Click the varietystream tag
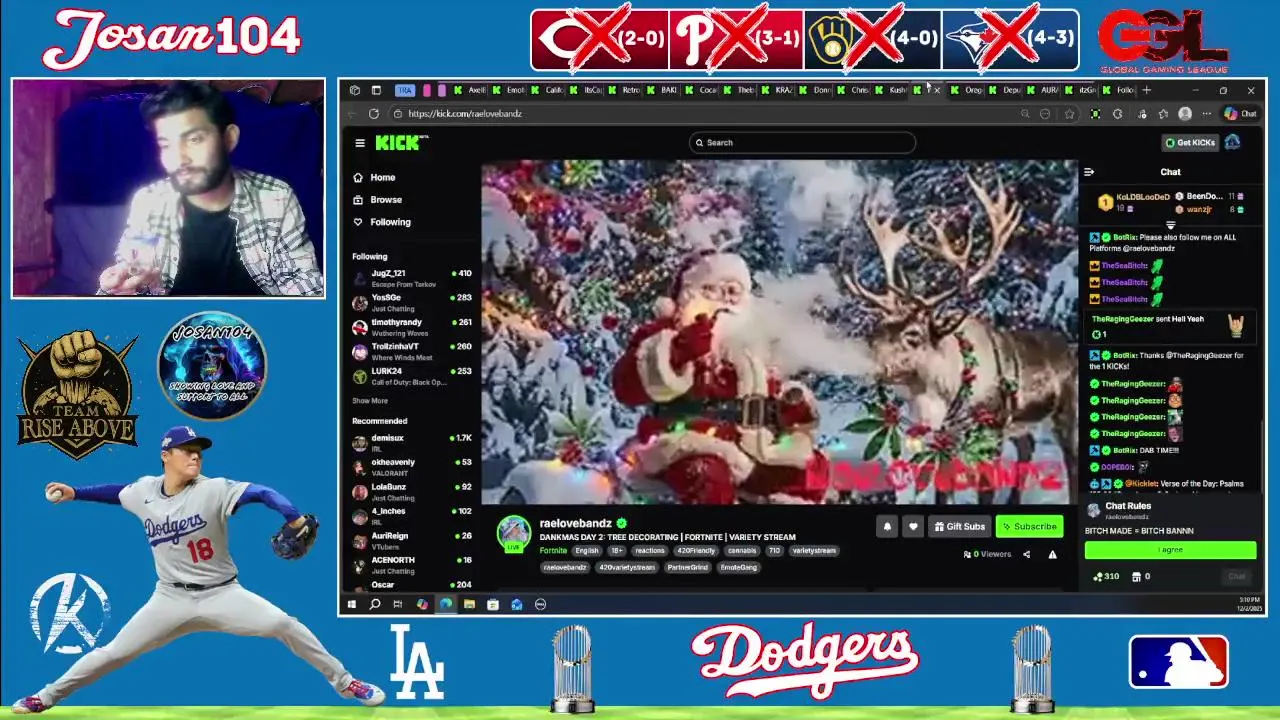Viewport: 1280px width, 720px height. (x=814, y=550)
